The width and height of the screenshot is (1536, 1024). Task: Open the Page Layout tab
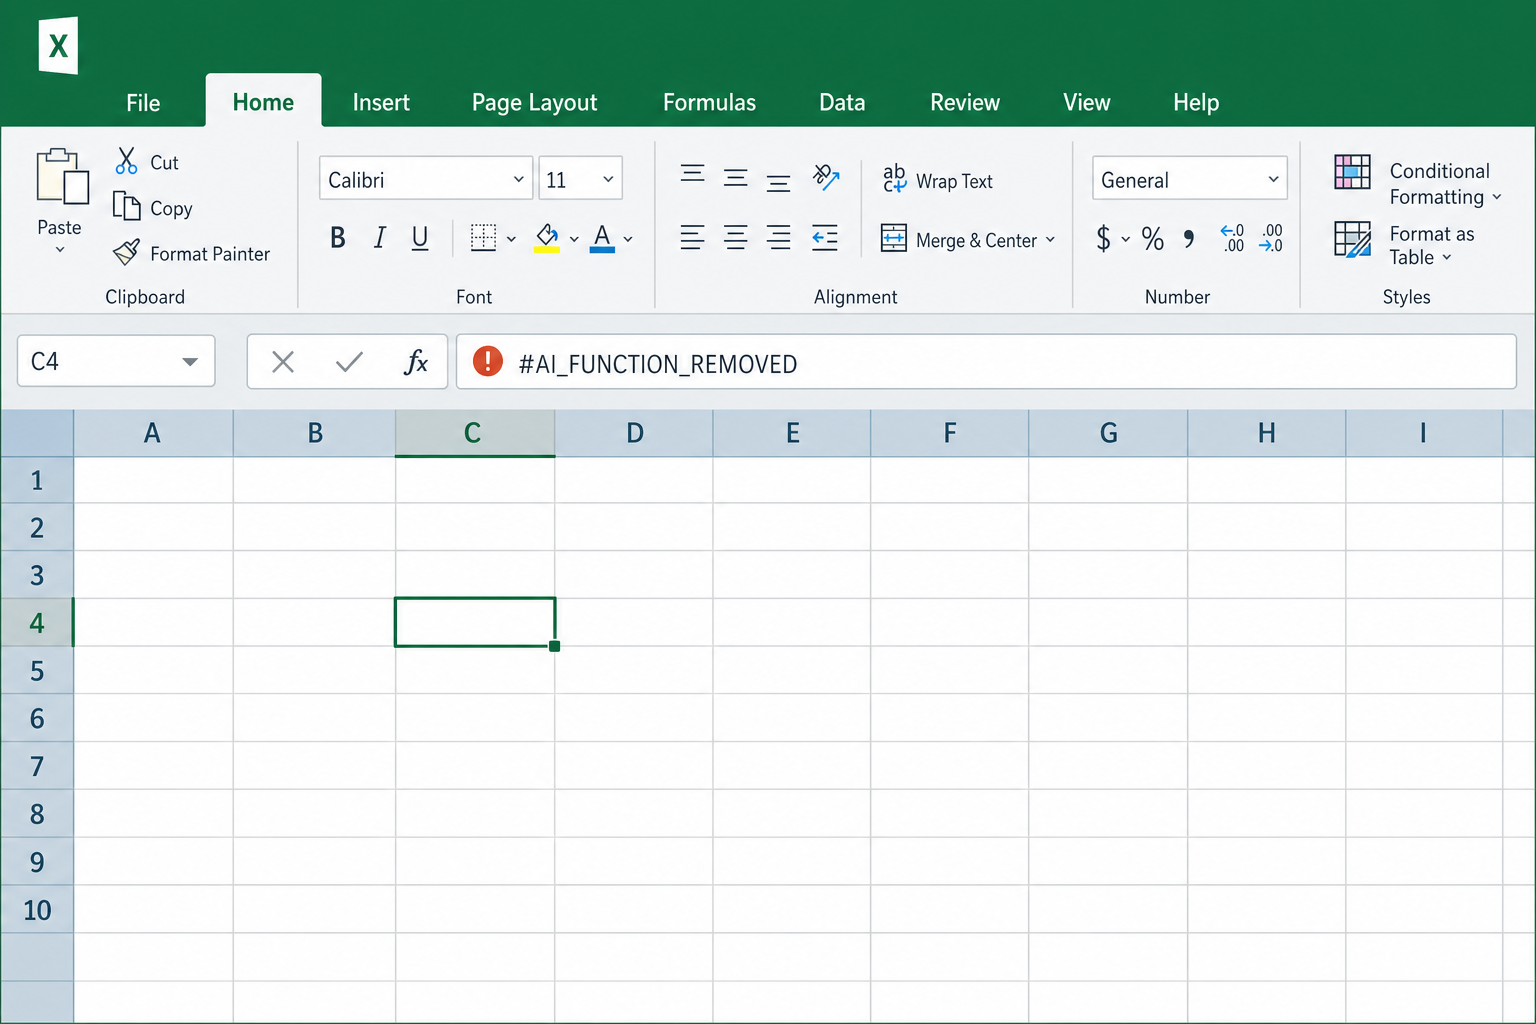534,102
